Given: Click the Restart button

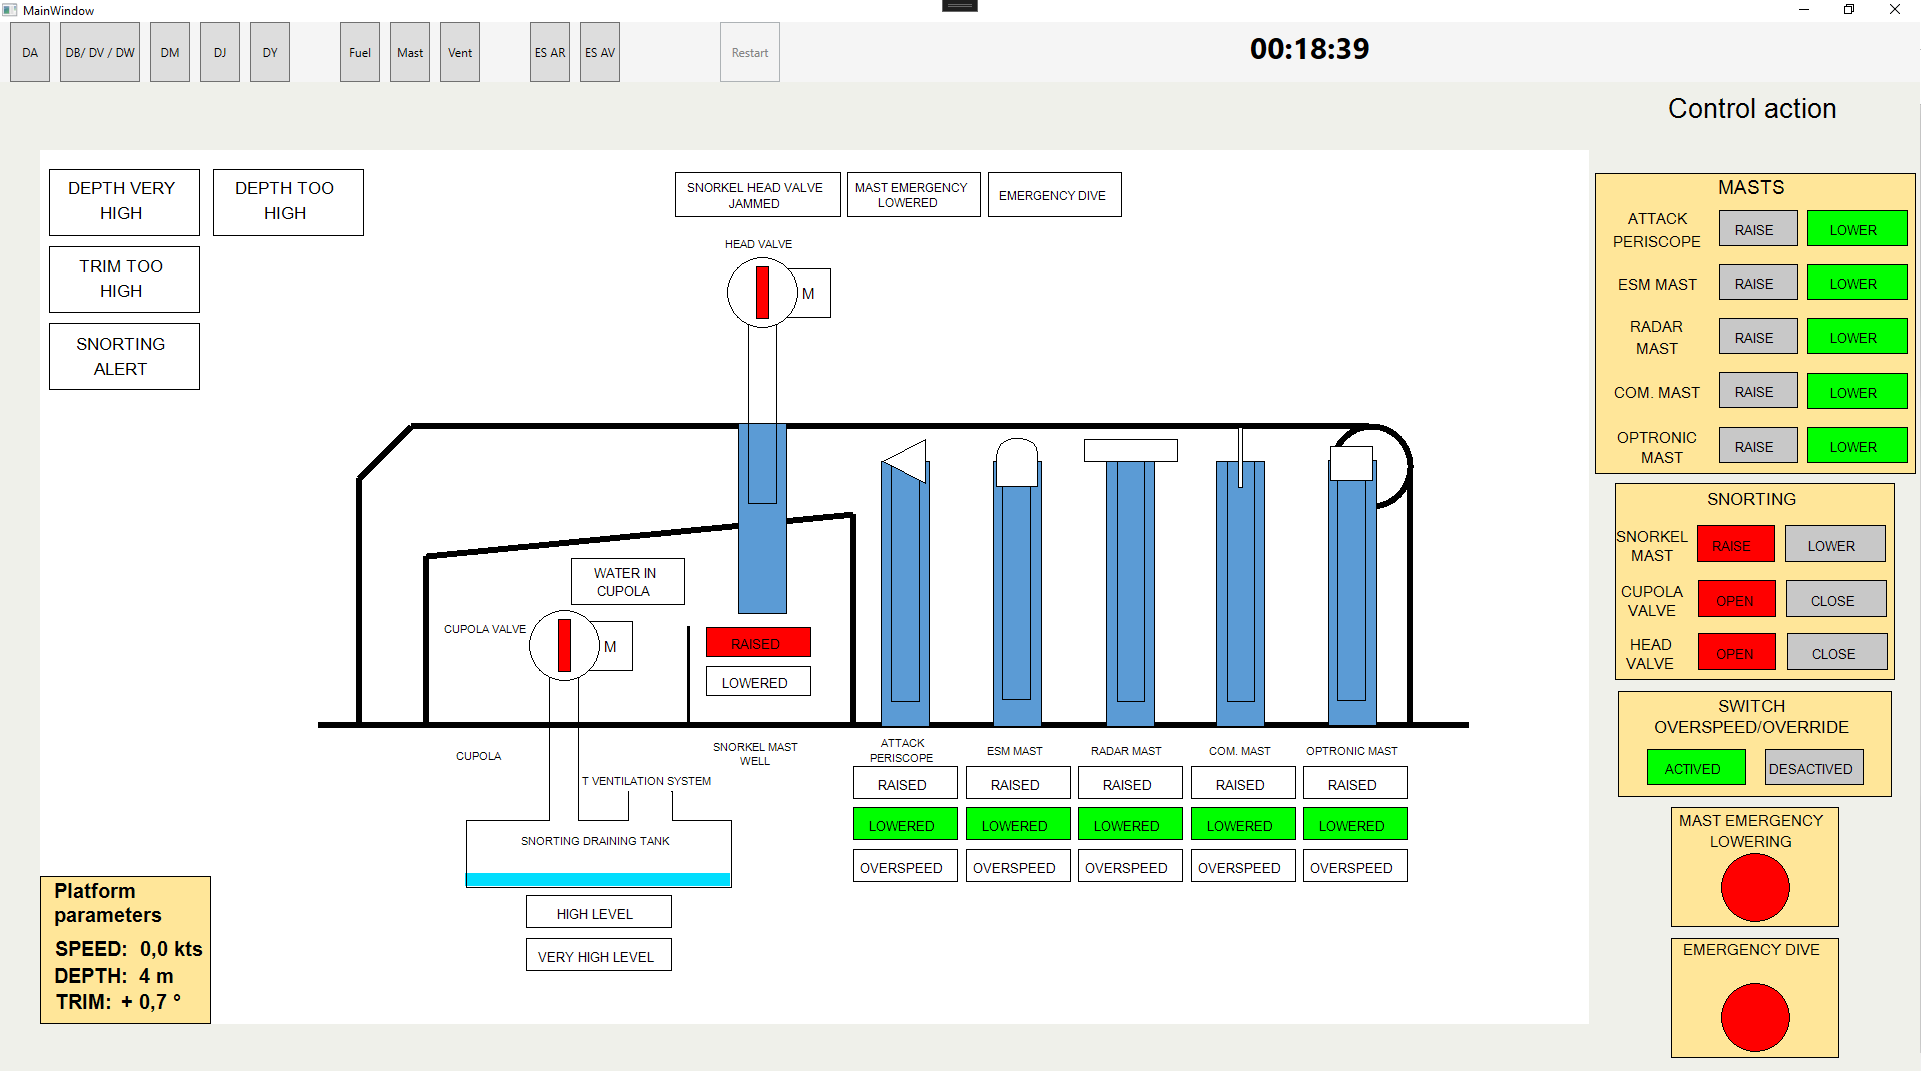Looking at the screenshot, I should (750, 53).
